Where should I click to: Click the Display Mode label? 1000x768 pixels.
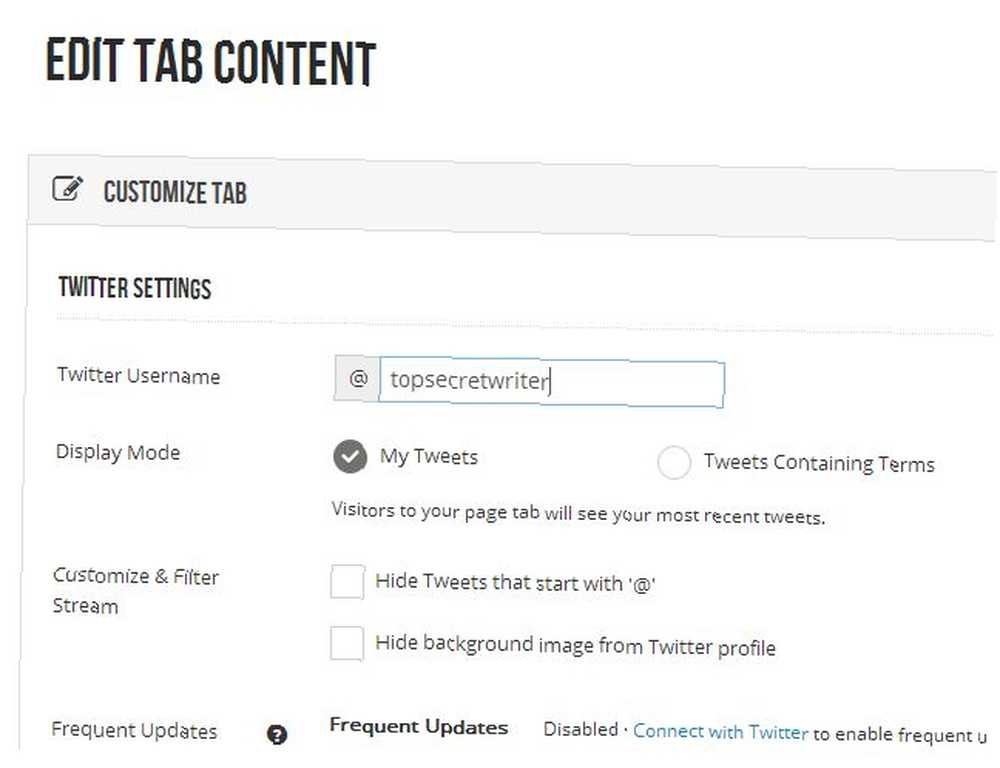(118, 452)
